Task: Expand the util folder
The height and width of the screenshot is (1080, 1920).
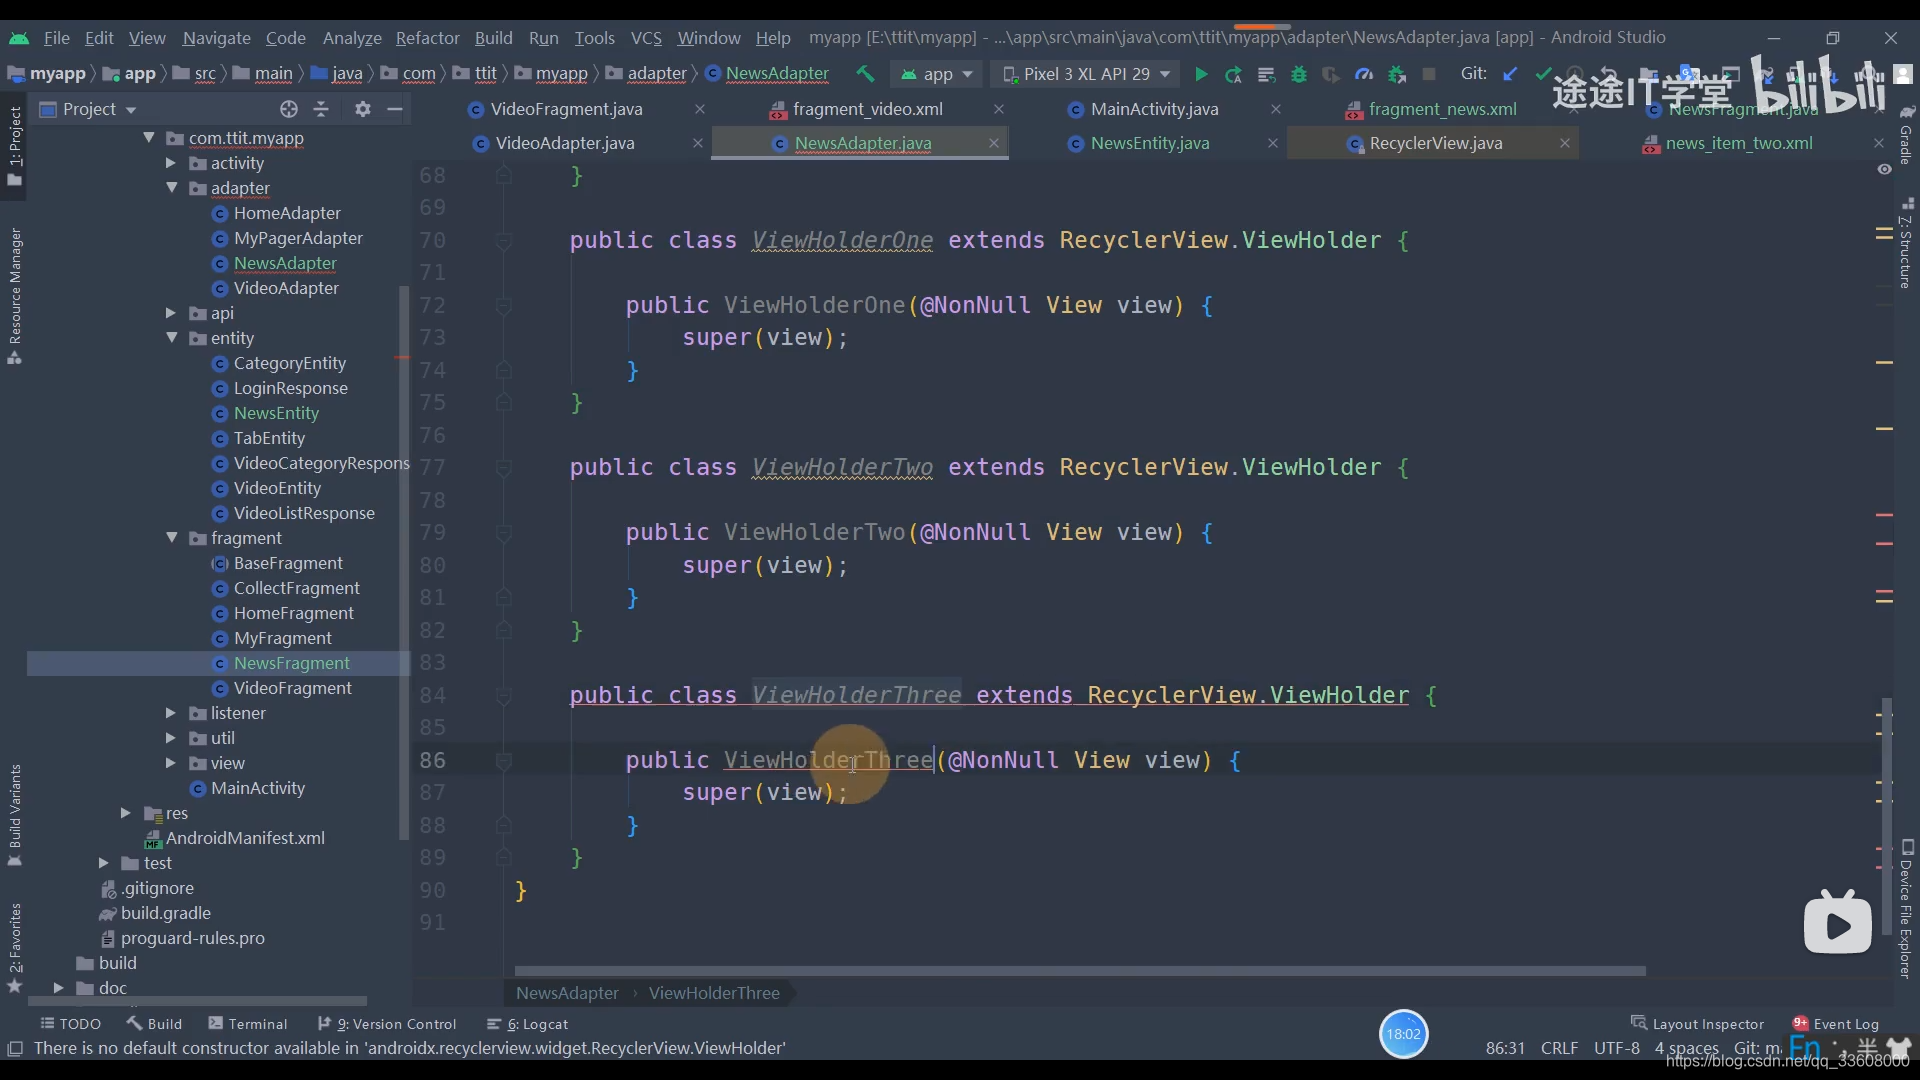Action: [x=171, y=738]
